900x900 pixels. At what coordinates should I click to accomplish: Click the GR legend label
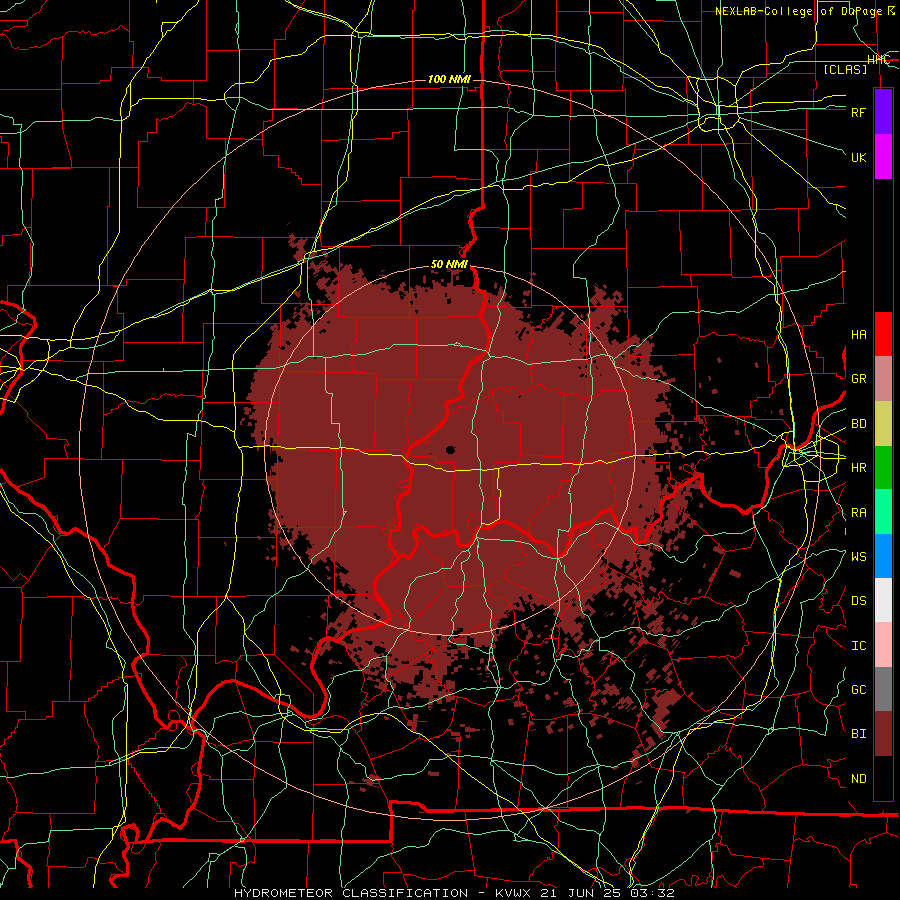(x=859, y=379)
